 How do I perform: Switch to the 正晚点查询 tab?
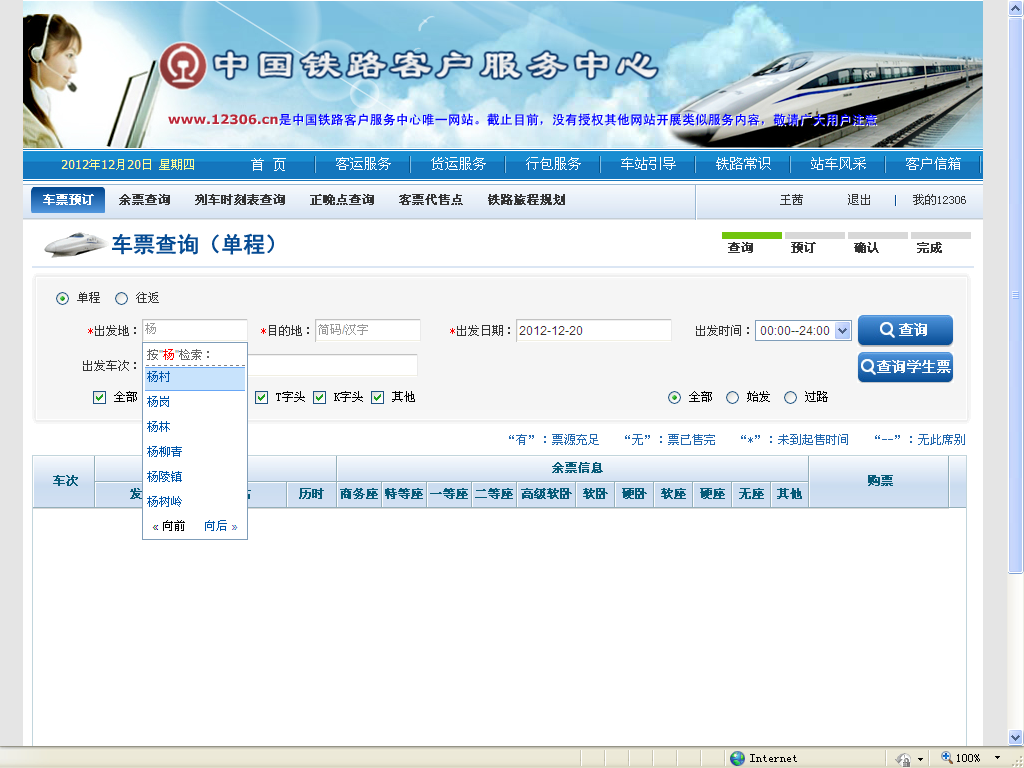coord(342,200)
